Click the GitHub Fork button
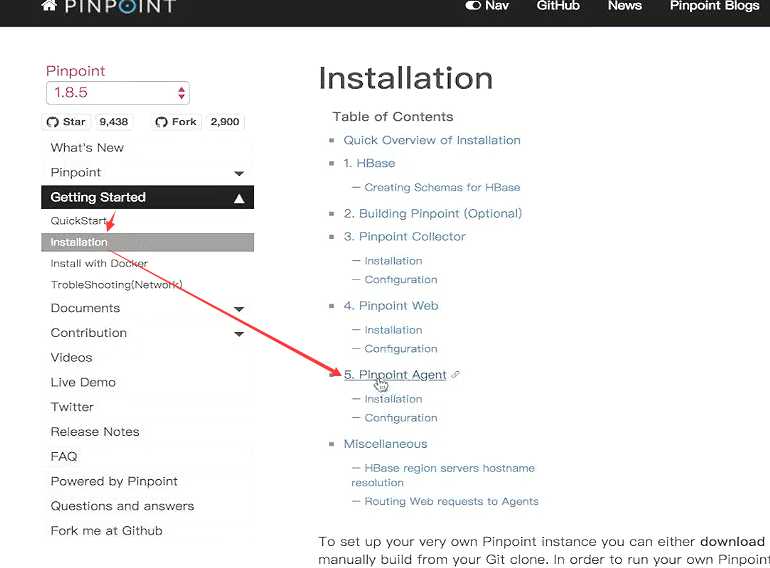The height and width of the screenshot is (568, 770). click(x=176, y=122)
